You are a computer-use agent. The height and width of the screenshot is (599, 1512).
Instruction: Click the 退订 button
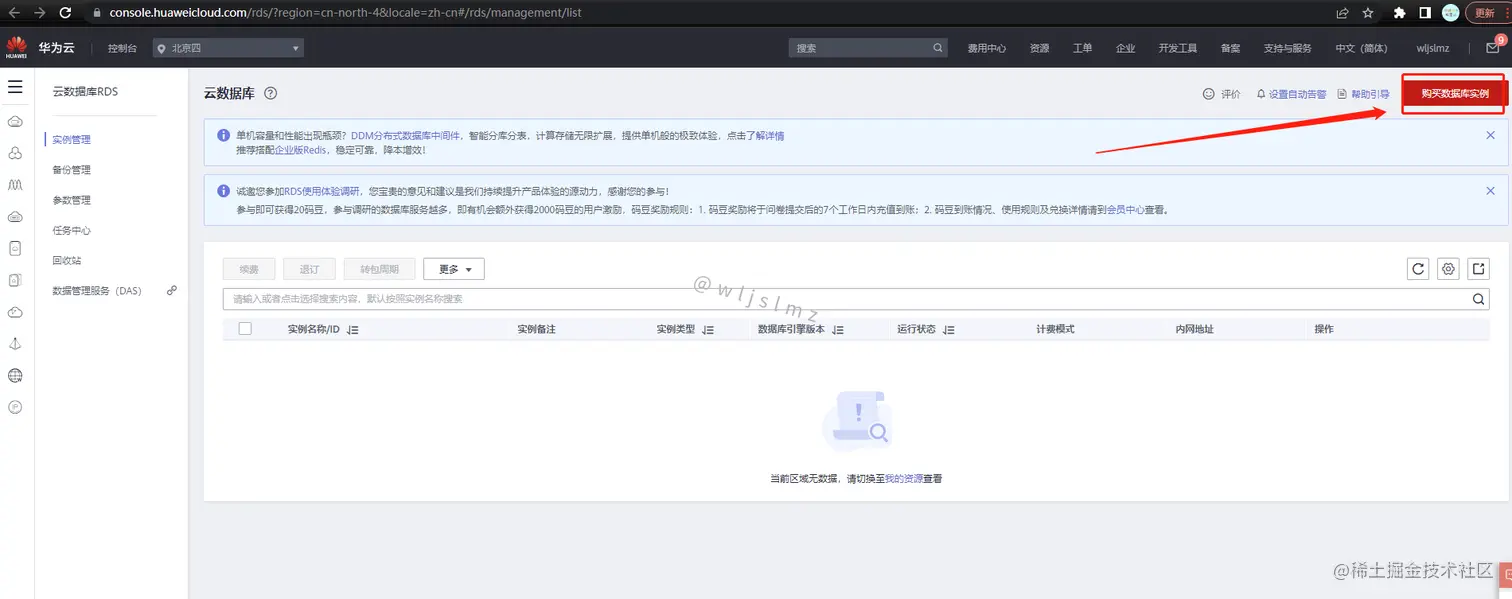click(309, 269)
